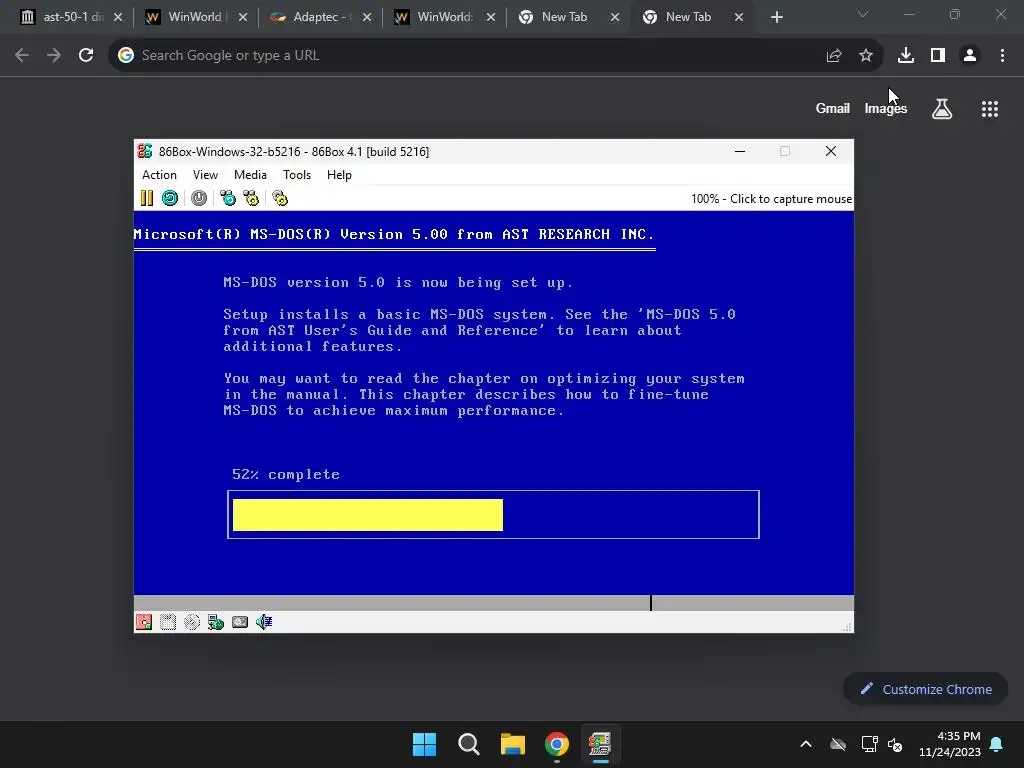Open the View menu in 86Box
1024x768 pixels.
[205, 174]
